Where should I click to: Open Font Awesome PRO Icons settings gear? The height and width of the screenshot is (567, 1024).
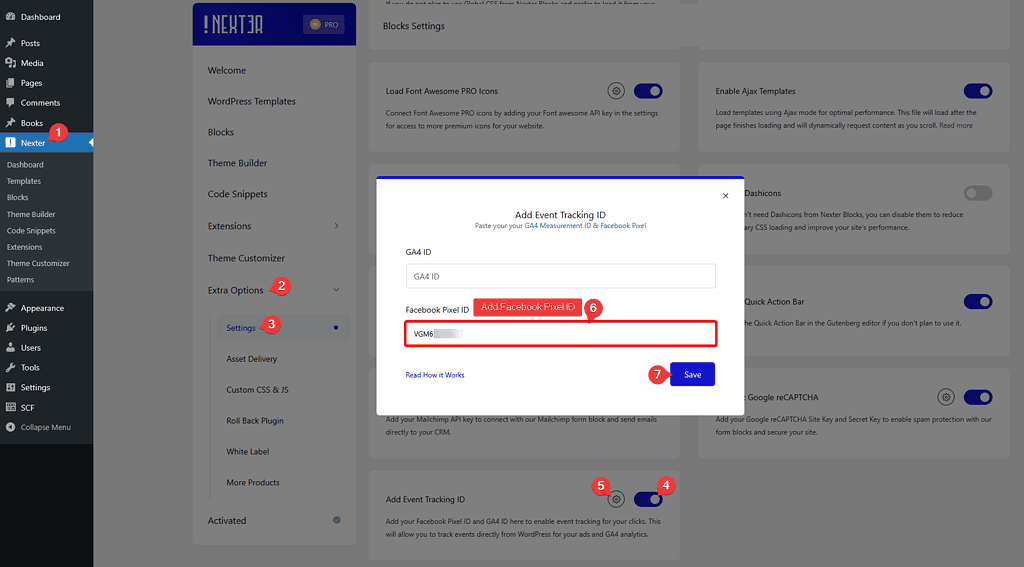click(617, 91)
